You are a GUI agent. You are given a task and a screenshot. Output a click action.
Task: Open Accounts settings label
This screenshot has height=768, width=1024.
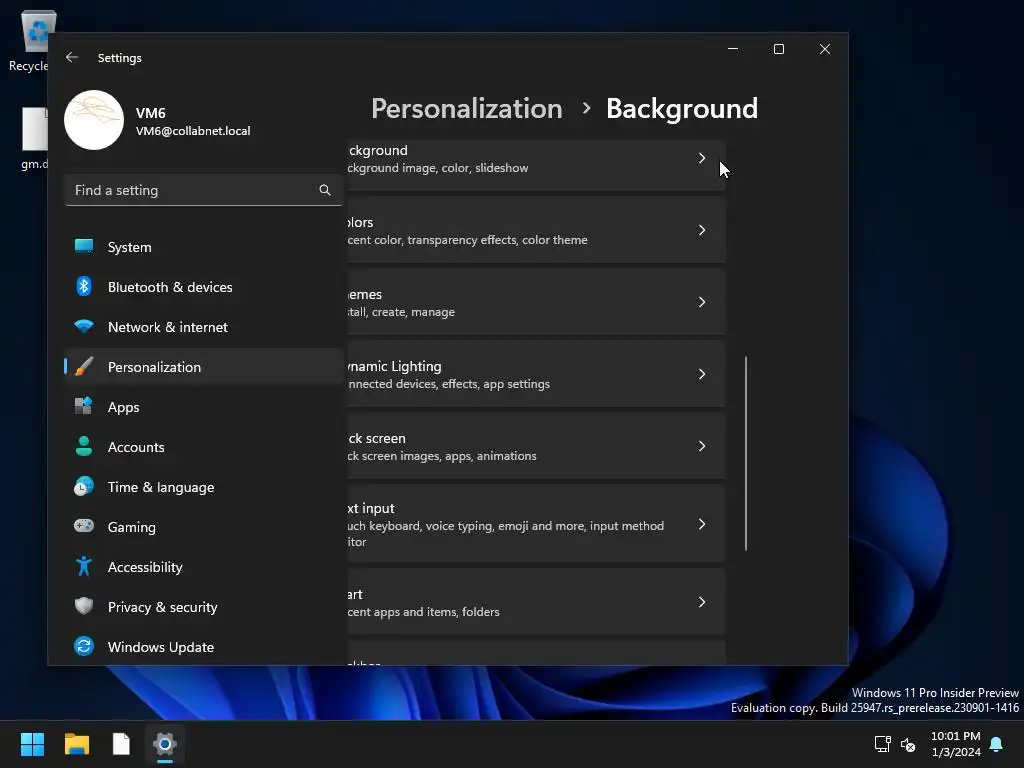136,447
